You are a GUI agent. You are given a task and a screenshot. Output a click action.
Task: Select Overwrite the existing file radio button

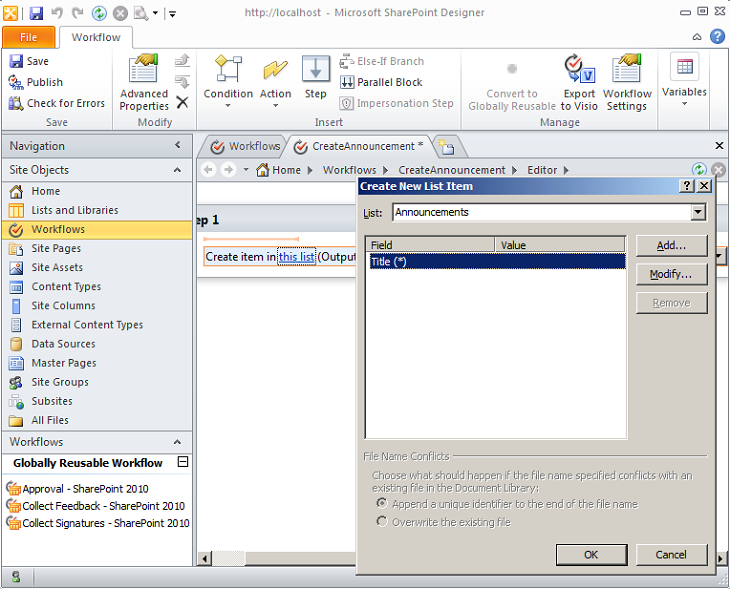(x=382, y=521)
